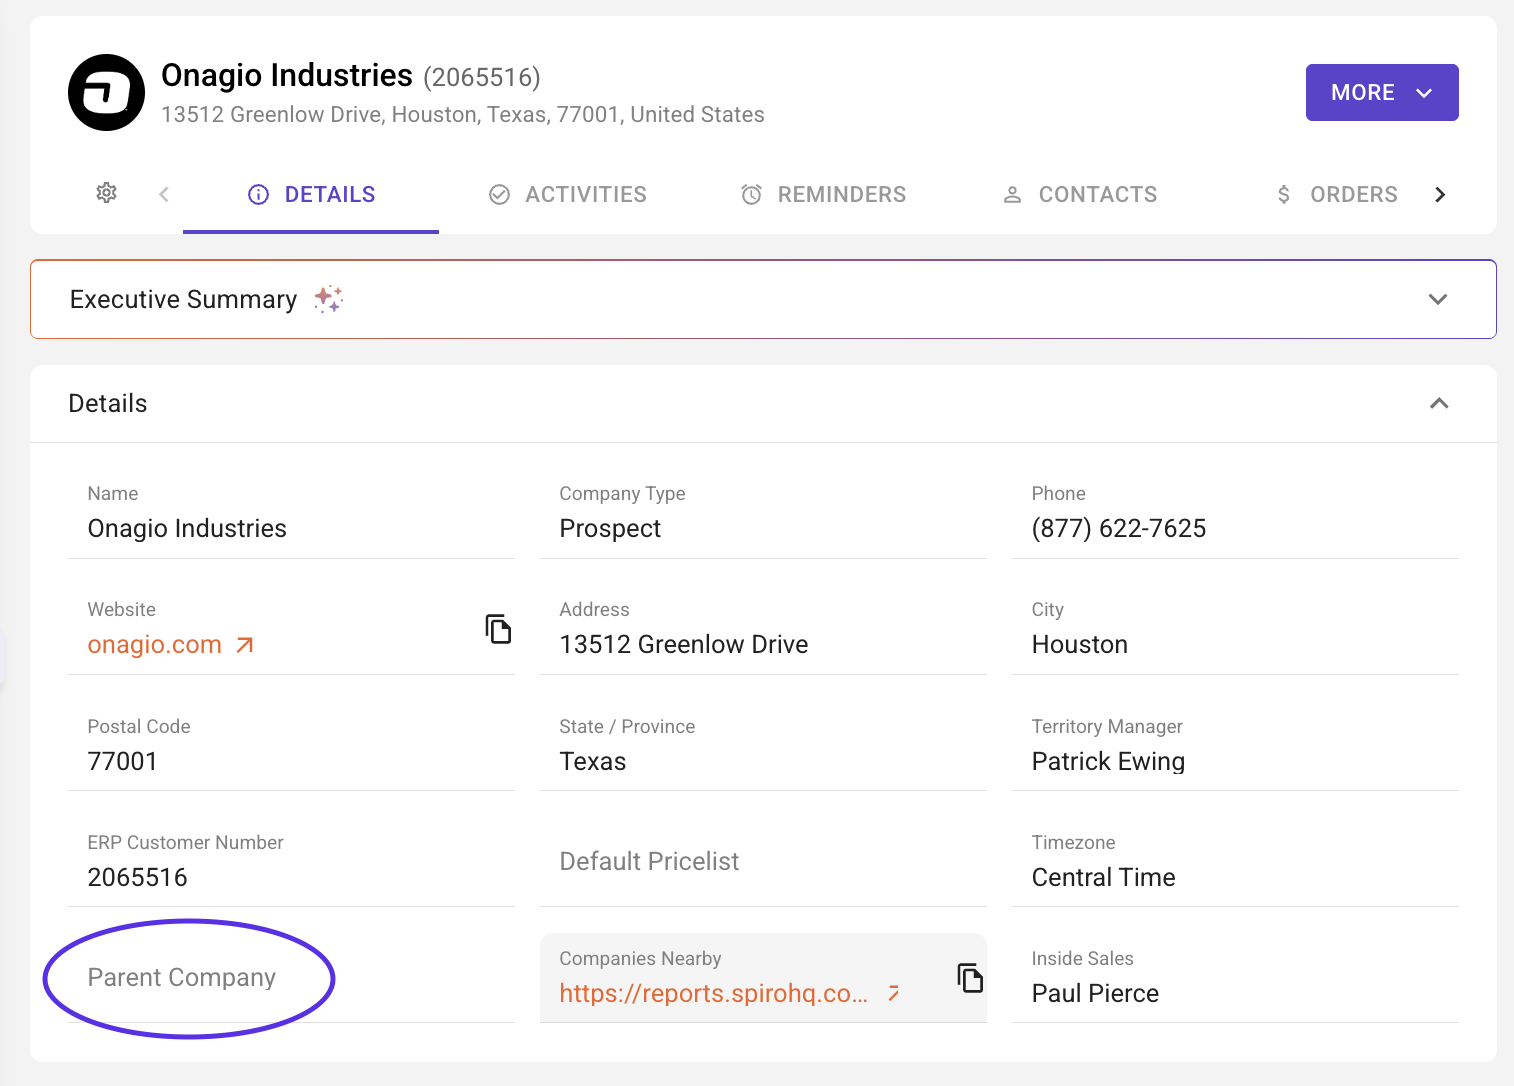Screen dimensions: 1514x1086
Task: View the Orders tab
Action: [x=1337, y=195]
